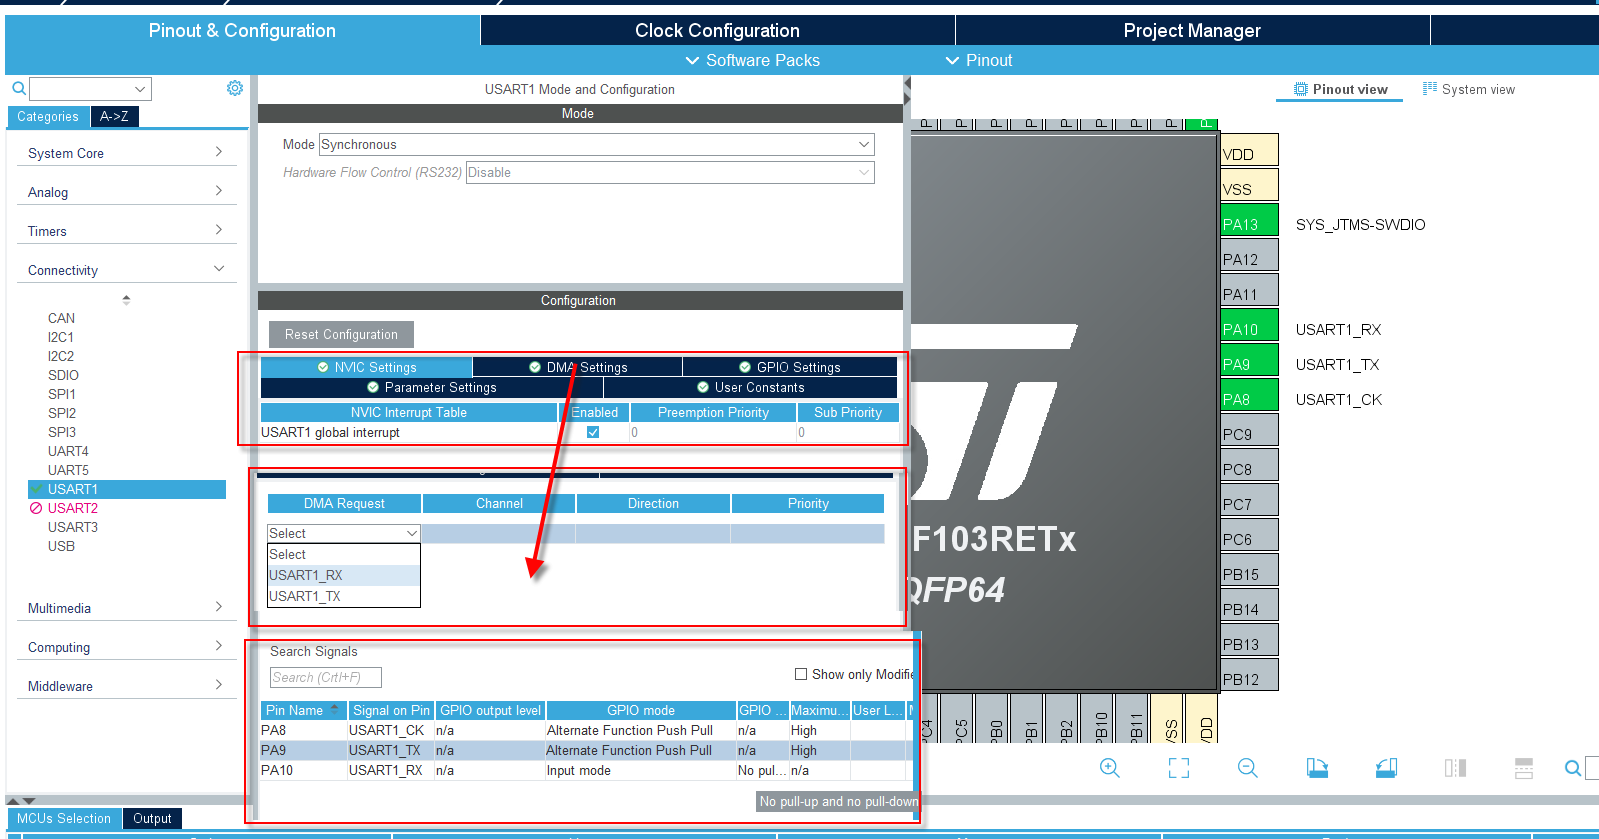This screenshot has height=839, width=1599.
Task: Click the peripheral search magnifier icon
Action: [x=18, y=89]
